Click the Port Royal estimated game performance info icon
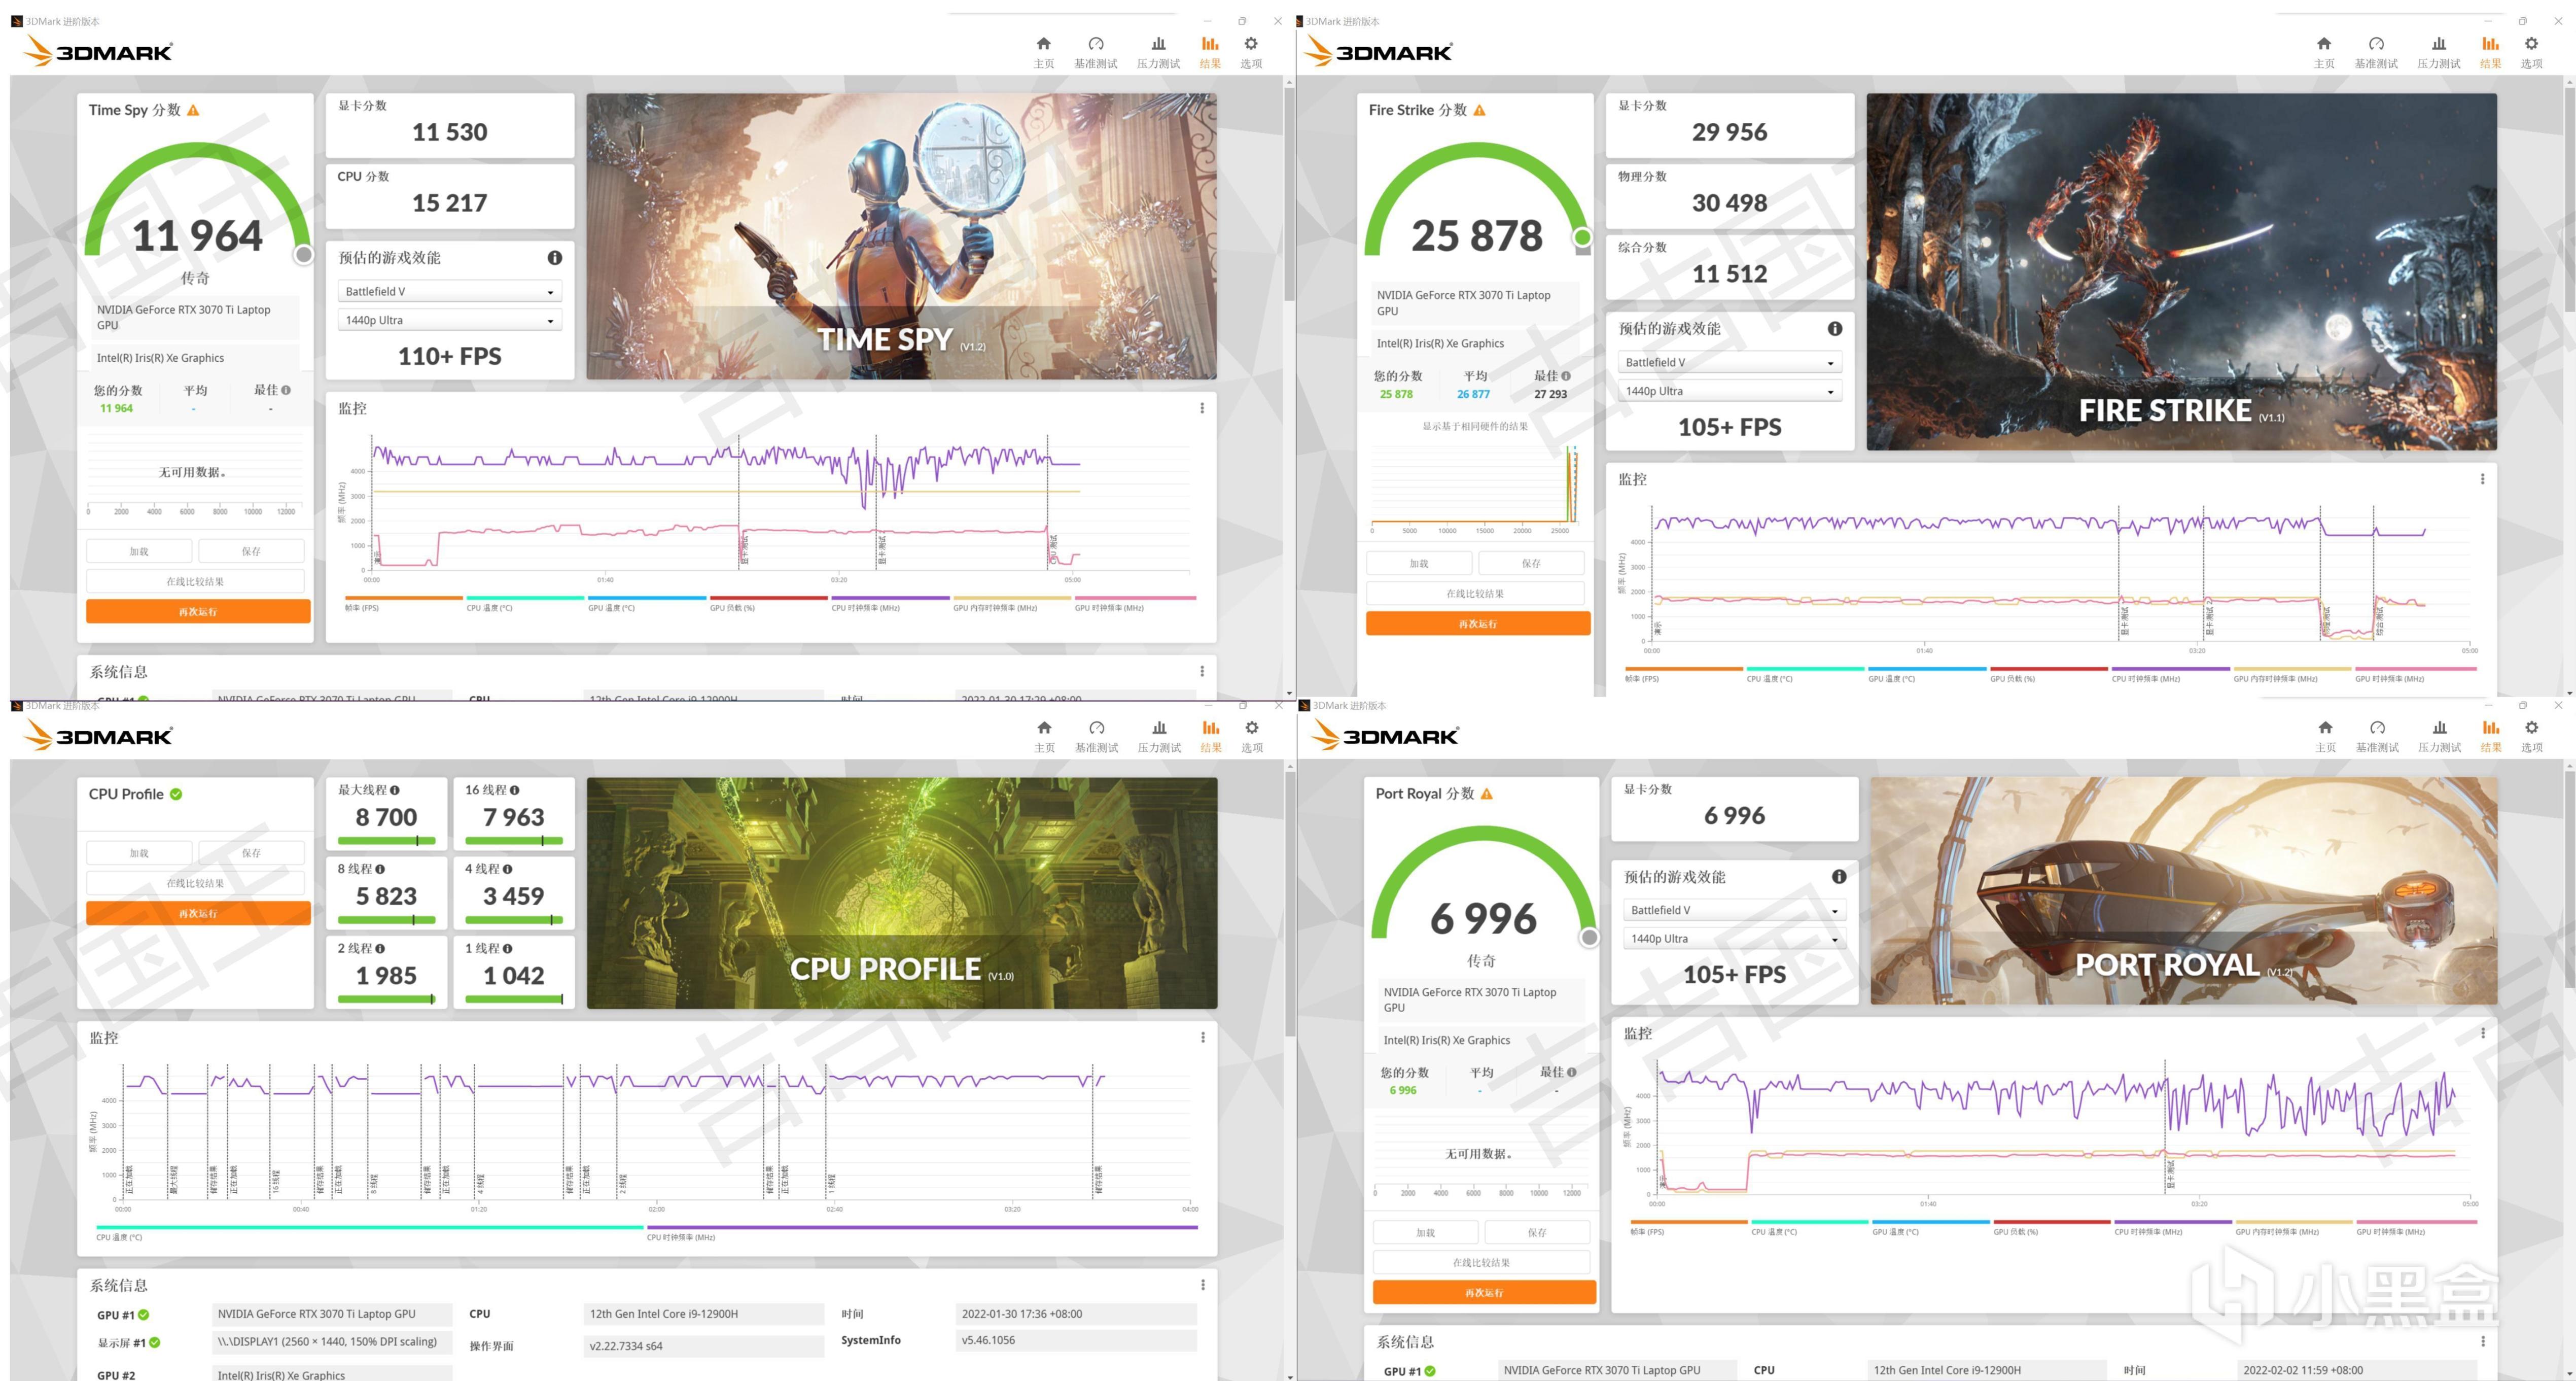The height and width of the screenshot is (1381, 2576). (x=1838, y=877)
